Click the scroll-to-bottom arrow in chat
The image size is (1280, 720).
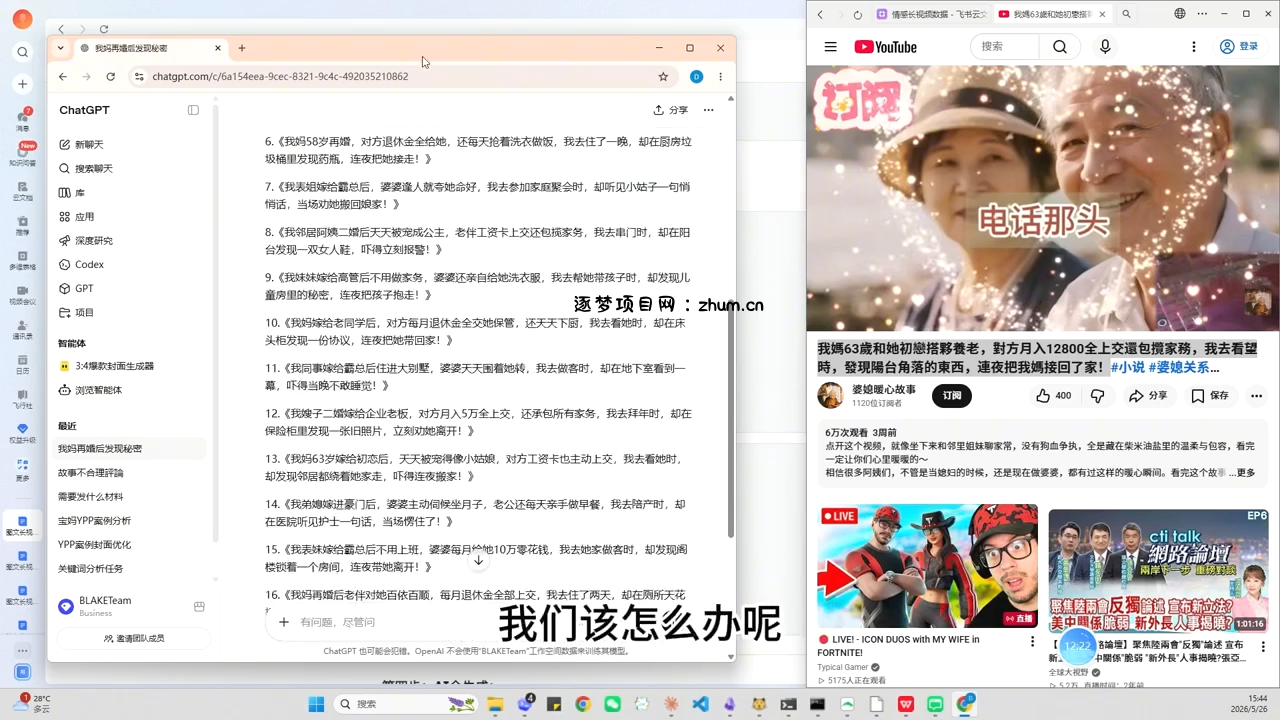tap(478, 560)
